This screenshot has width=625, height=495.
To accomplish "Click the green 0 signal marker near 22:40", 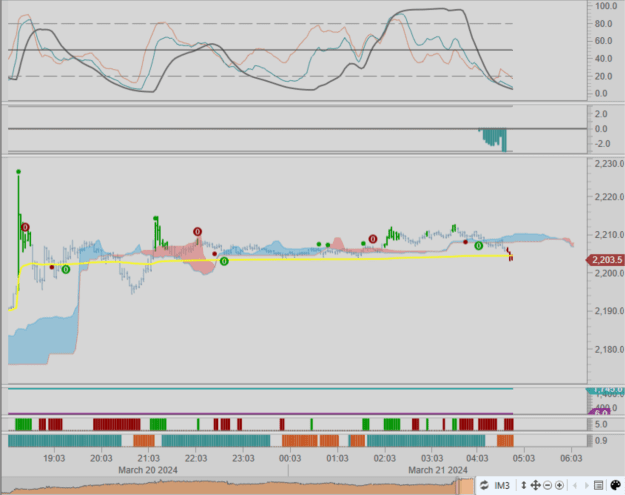I will [x=224, y=261].
